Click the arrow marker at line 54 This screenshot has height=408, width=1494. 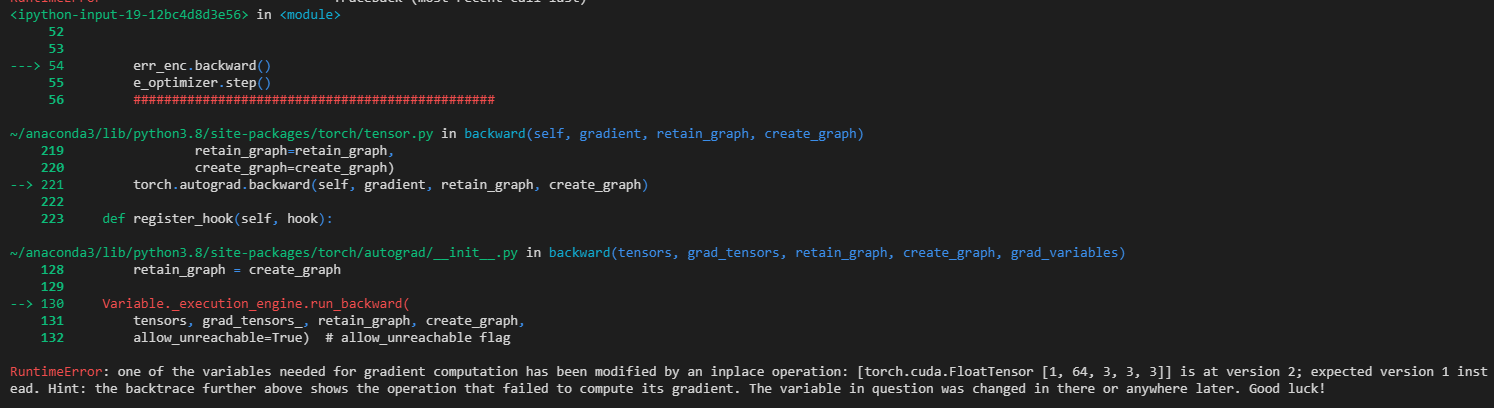pyautogui.click(x=24, y=66)
